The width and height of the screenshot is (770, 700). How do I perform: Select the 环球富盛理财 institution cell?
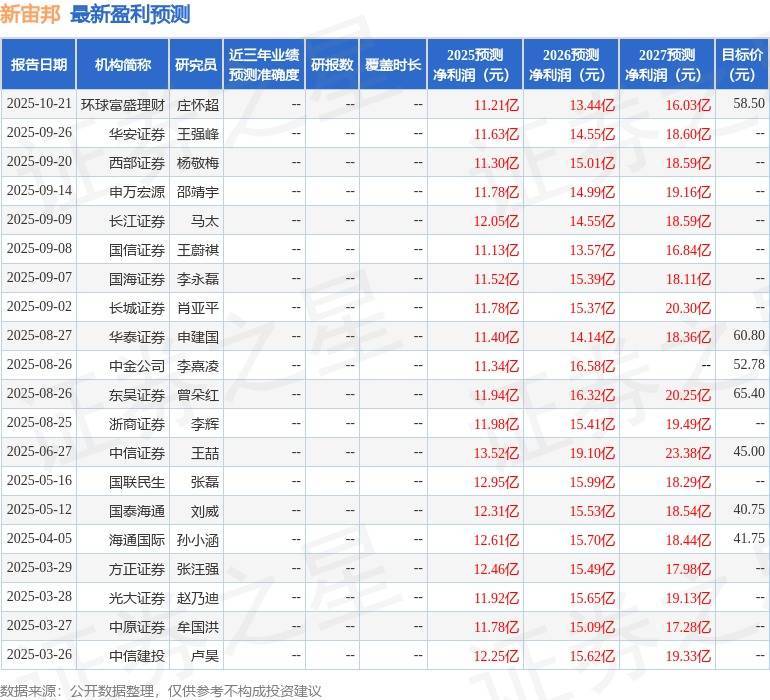click(x=123, y=103)
